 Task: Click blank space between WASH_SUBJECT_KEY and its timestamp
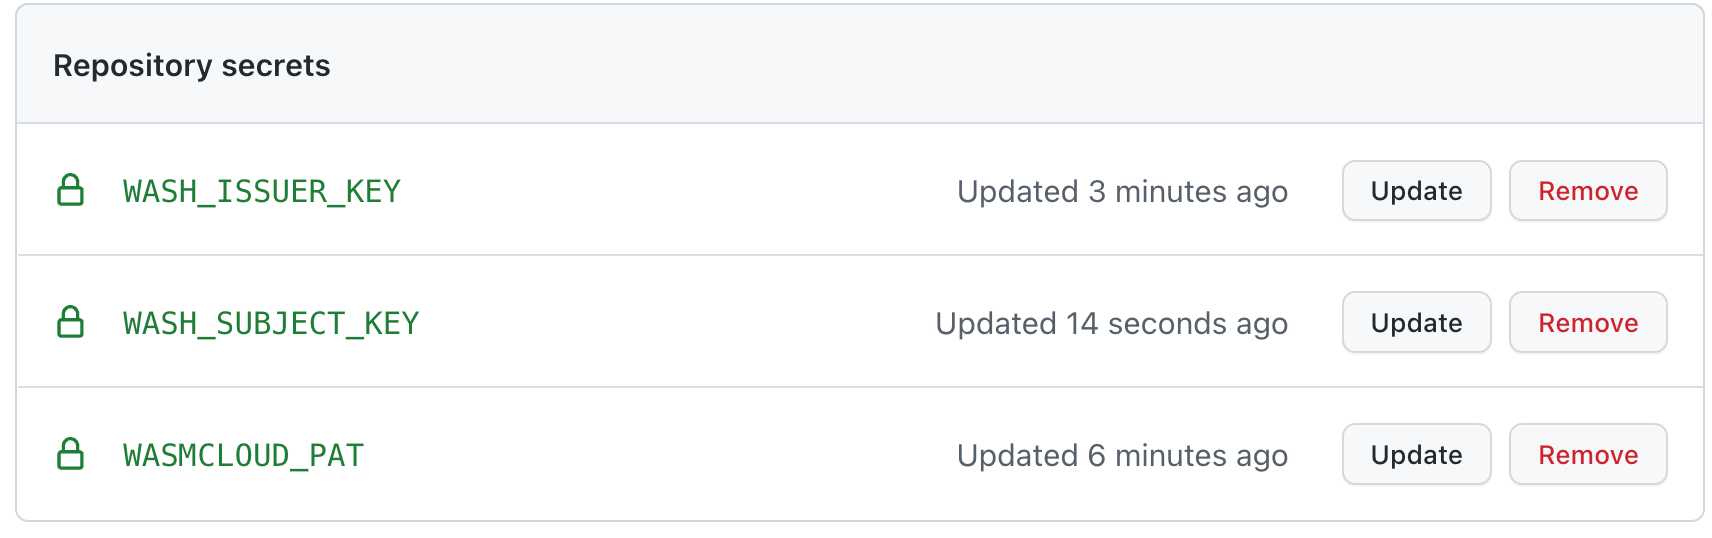[x=680, y=323]
